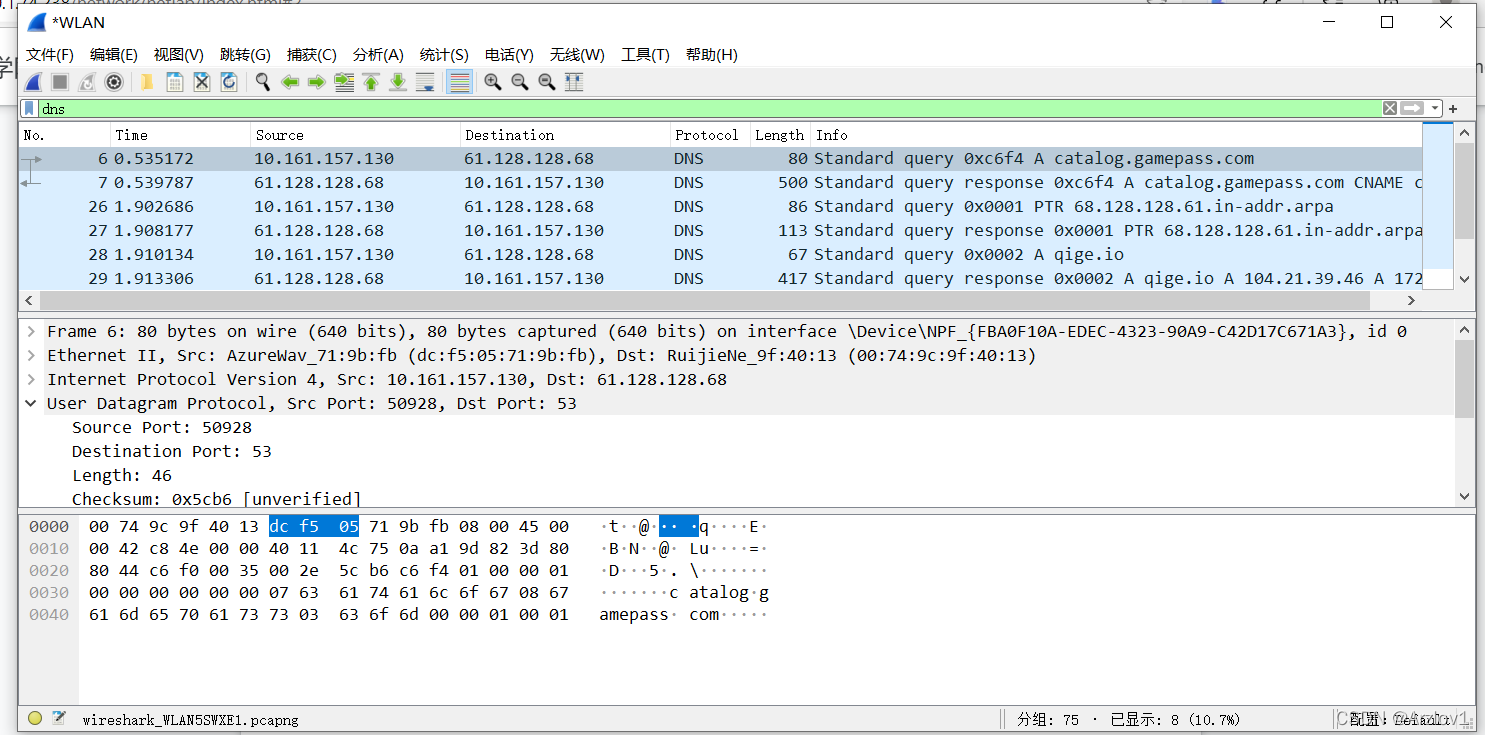Open capture options gear icon
Image resolution: width=1485 pixels, height=735 pixels.
click(114, 82)
